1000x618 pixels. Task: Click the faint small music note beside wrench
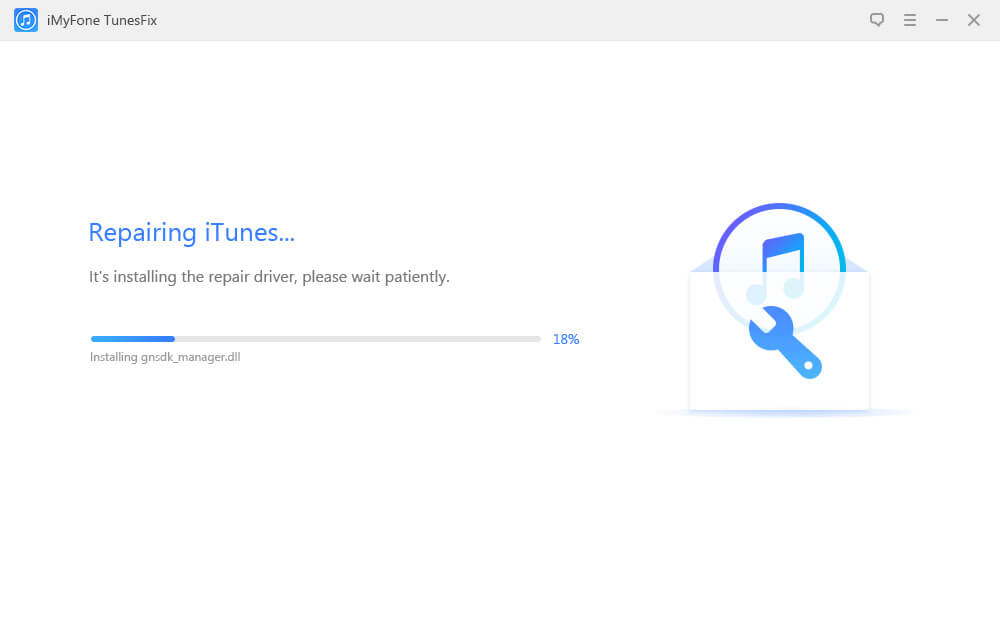pos(758,293)
